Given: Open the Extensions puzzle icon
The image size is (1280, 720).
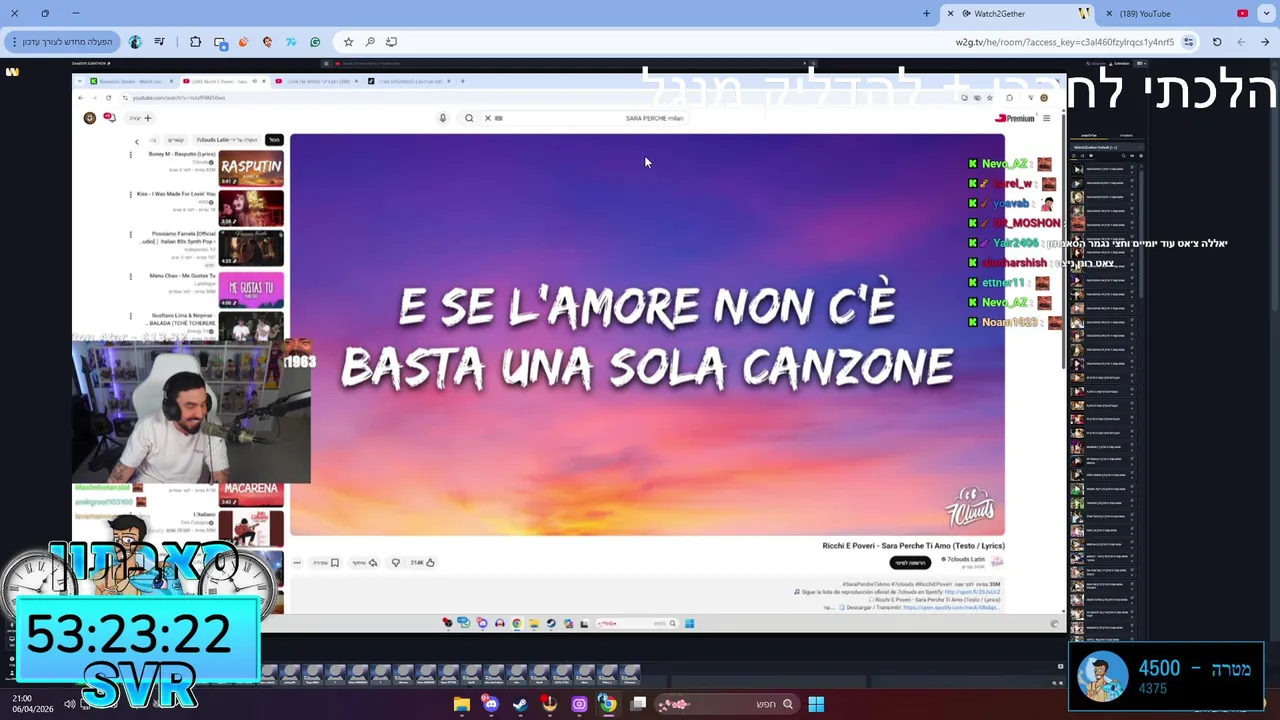Looking at the screenshot, I should pyautogui.click(x=195, y=42).
